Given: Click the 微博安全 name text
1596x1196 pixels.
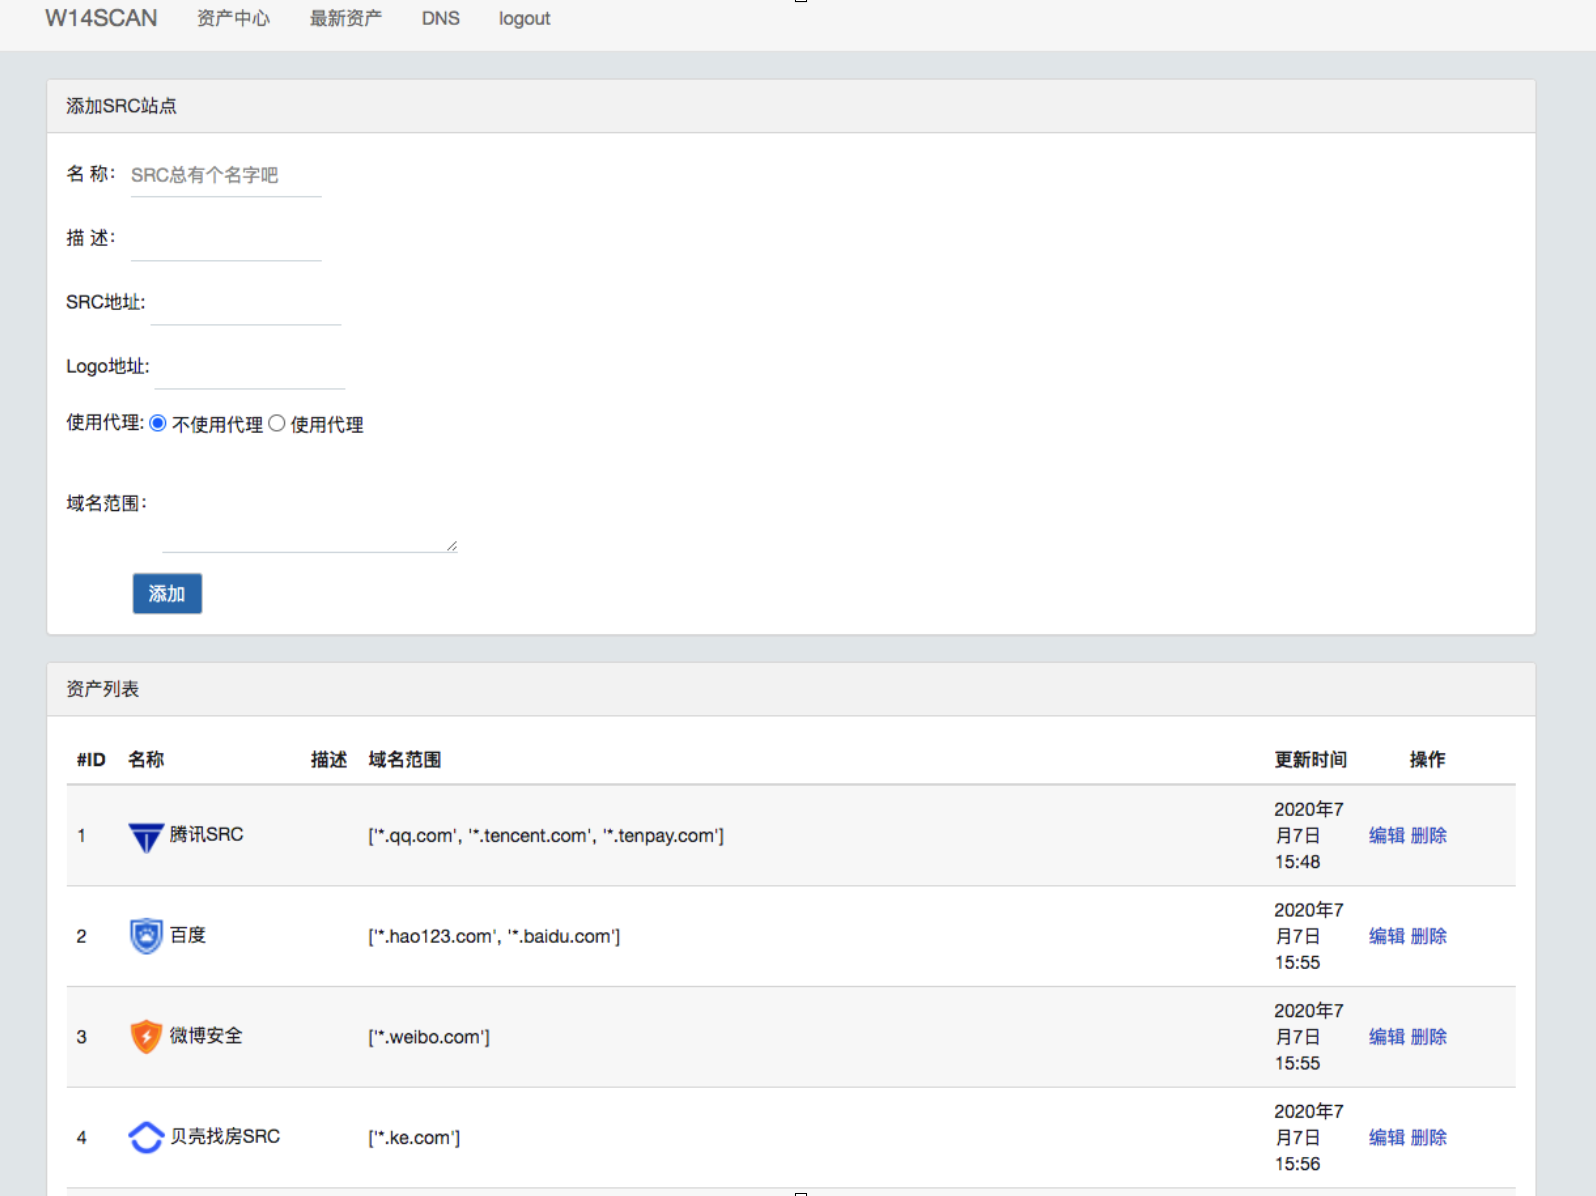Looking at the screenshot, I should pyautogui.click(x=206, y=1036).
